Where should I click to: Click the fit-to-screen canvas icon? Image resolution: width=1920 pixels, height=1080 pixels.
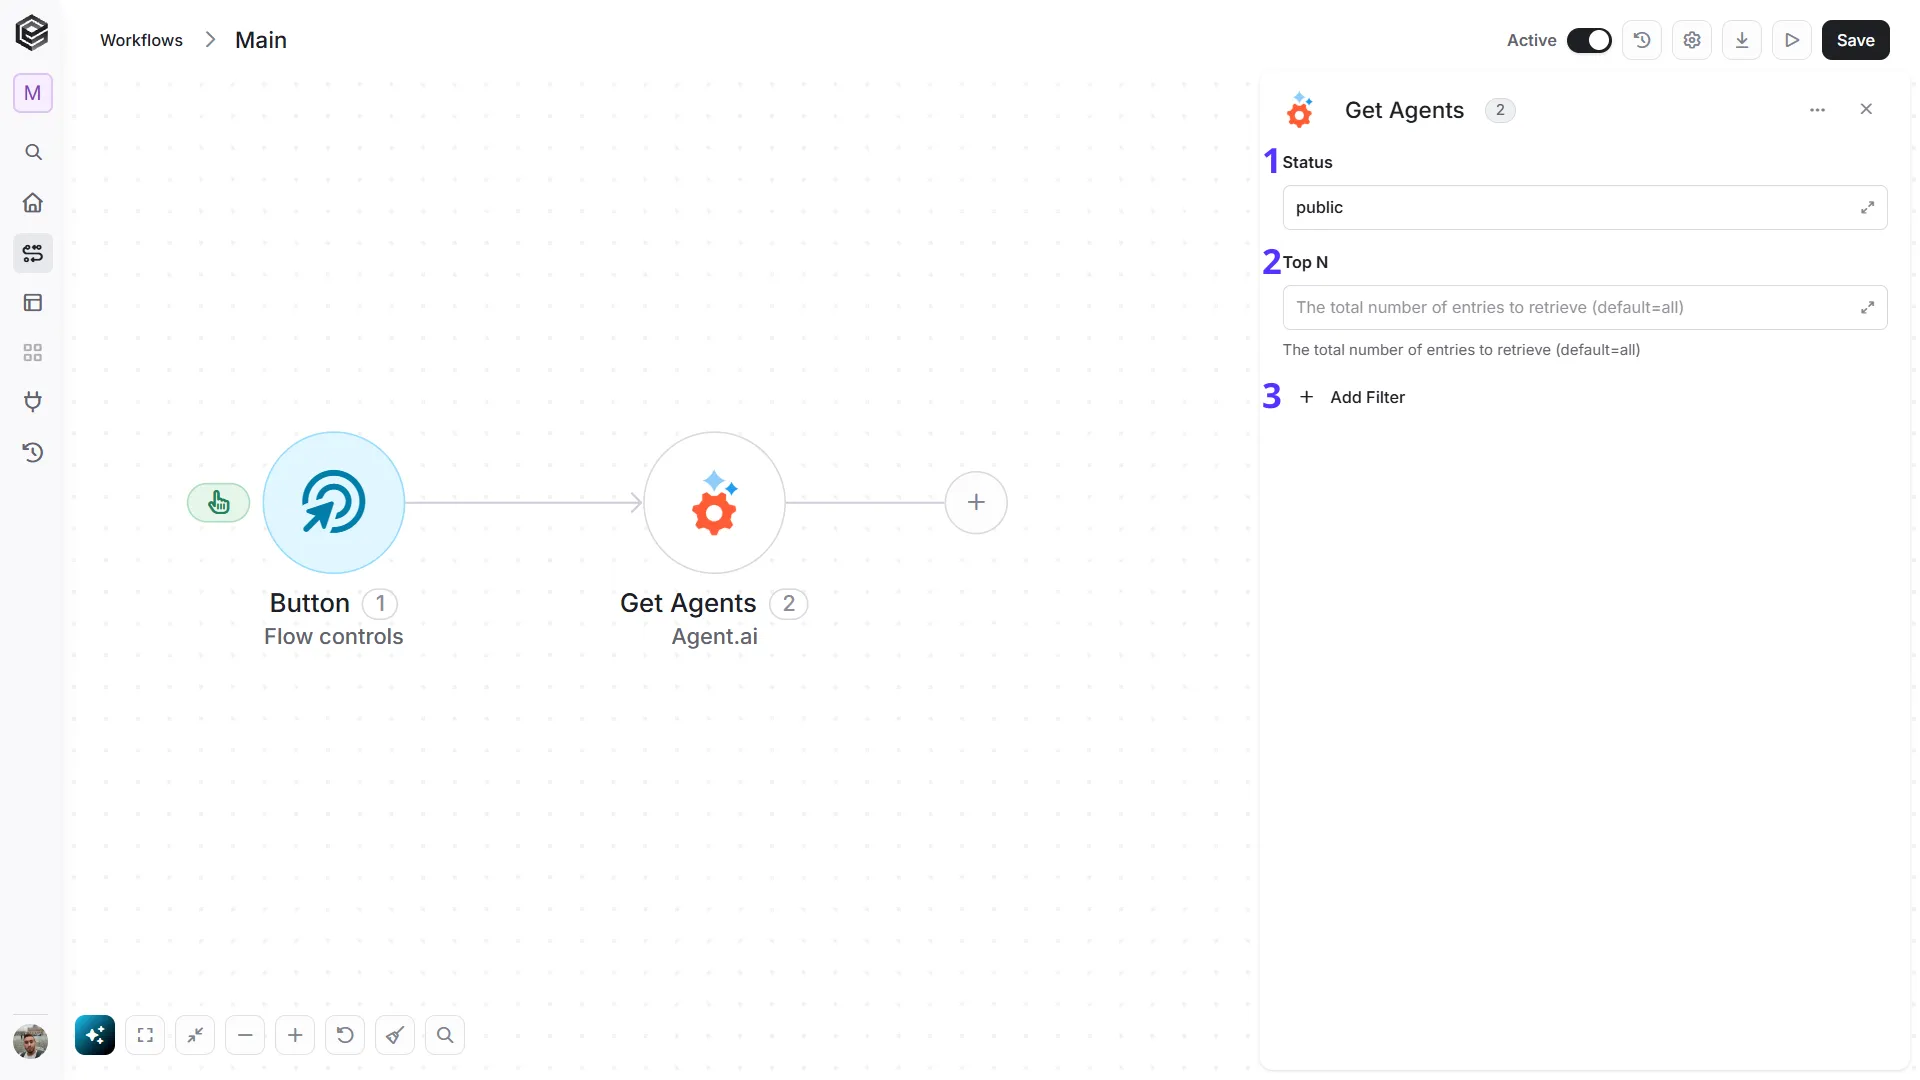[x=145, y=1035]
